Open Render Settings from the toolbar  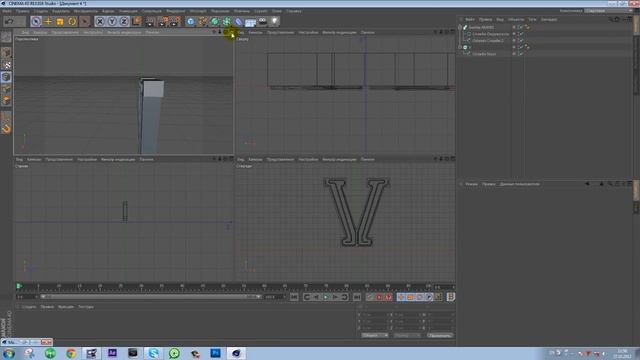tap(176, 21)
